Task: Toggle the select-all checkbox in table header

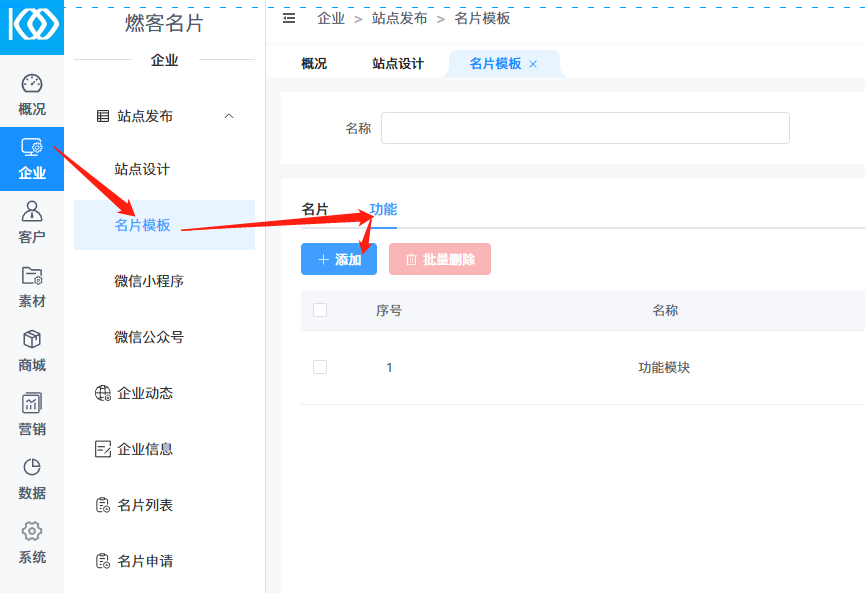Action: pyautogui.click(x=320, y=310)
